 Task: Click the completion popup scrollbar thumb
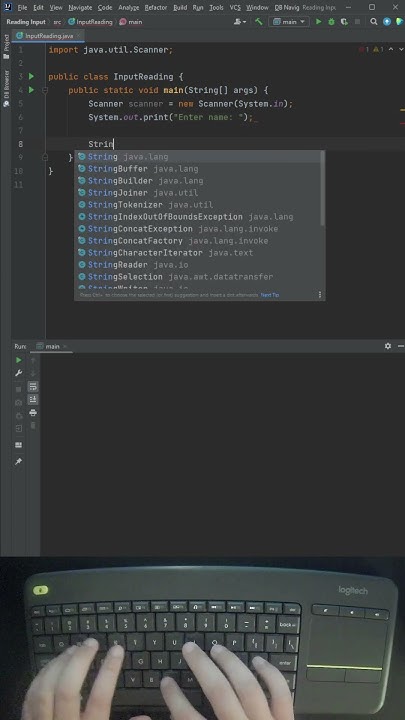point(323,188)
